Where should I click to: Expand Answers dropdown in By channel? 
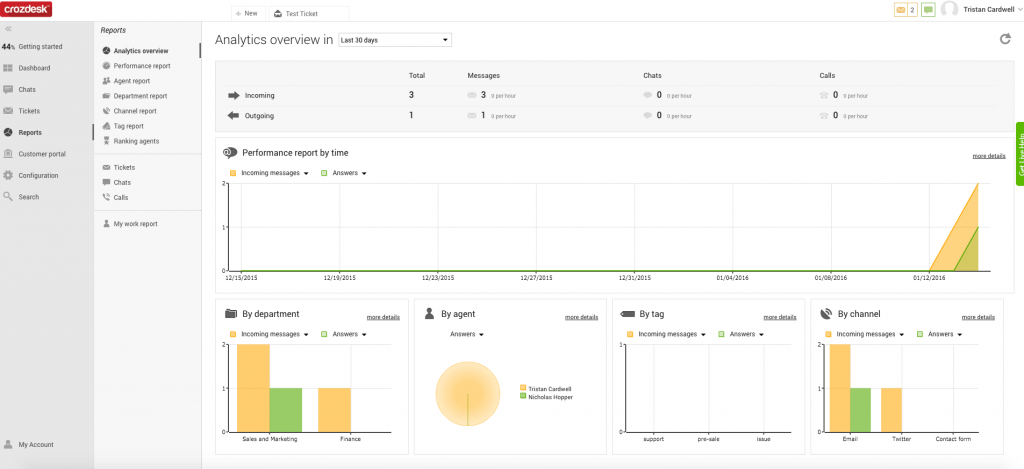point(959,334)
